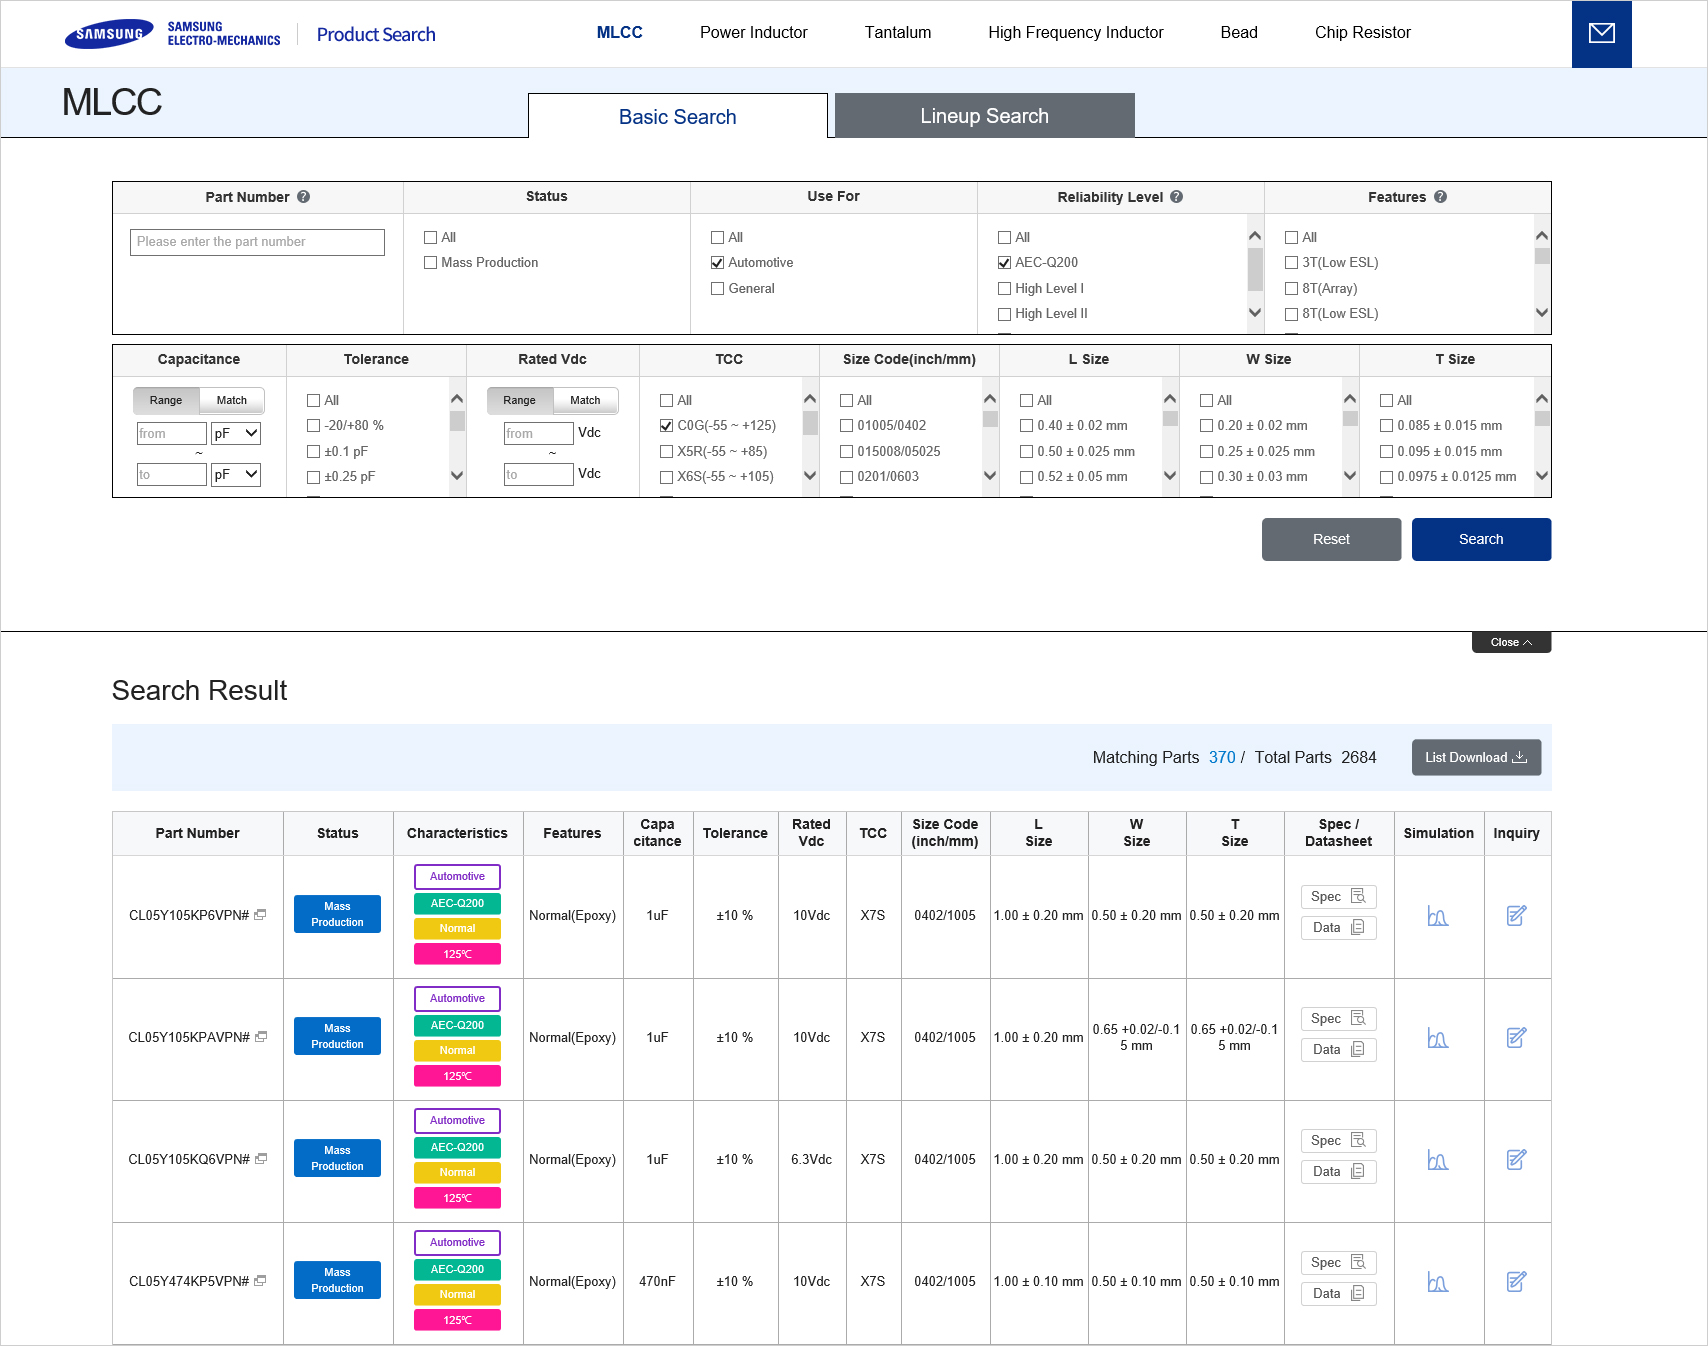Collapse search panel with Close toggle

coord(1511,642)
